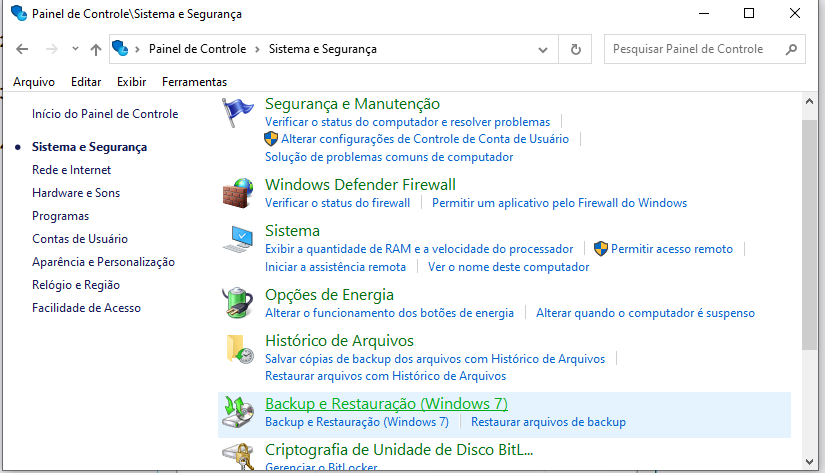Open the address bar history dropdown
Viewport: 825px width, 473px height.
tap(543, 49)
